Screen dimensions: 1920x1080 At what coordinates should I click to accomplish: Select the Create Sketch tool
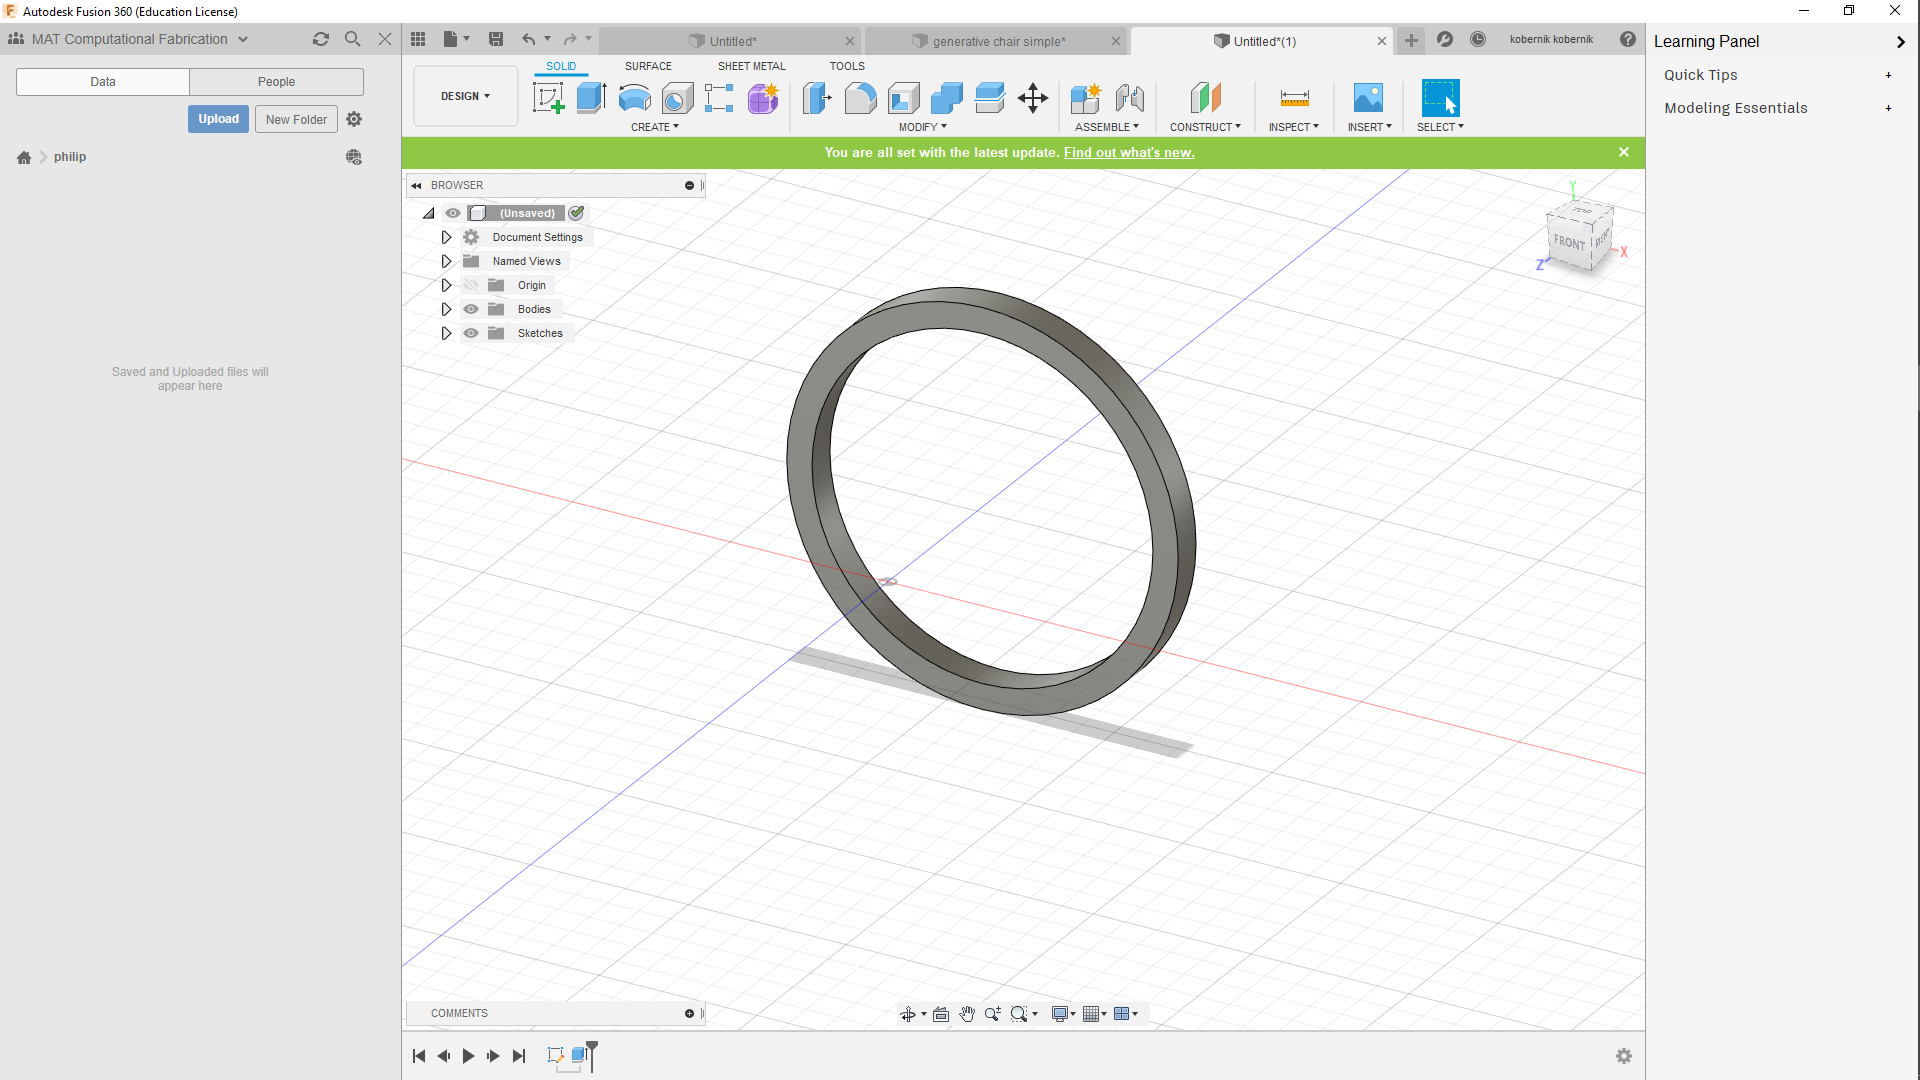point(548,98)
